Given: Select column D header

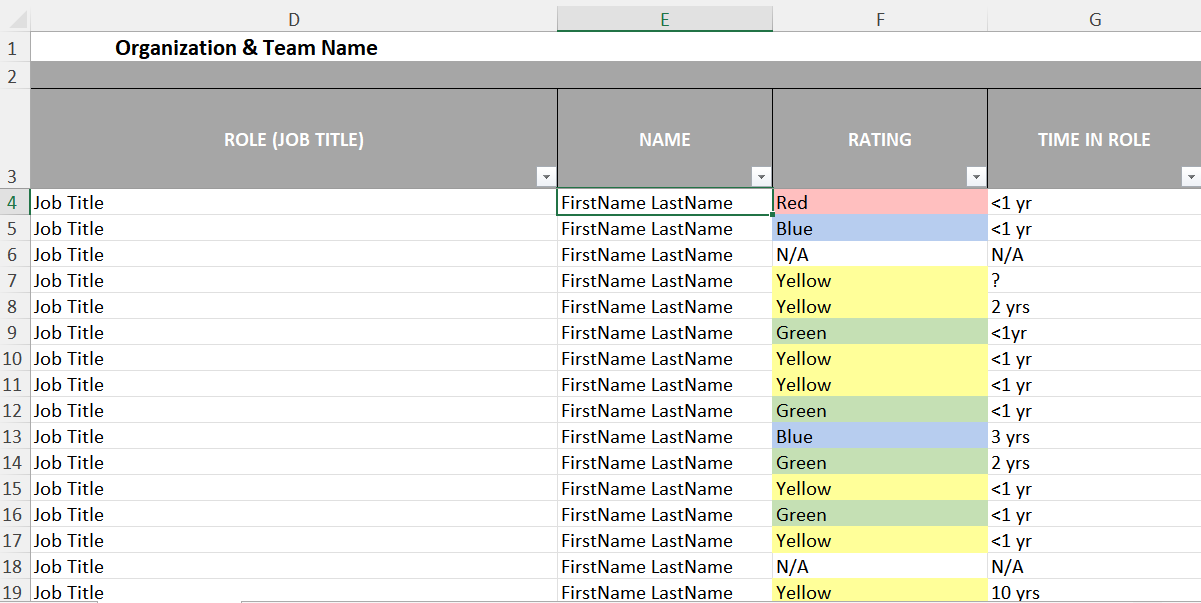Looking at the screenshot, I should (293, 18).
